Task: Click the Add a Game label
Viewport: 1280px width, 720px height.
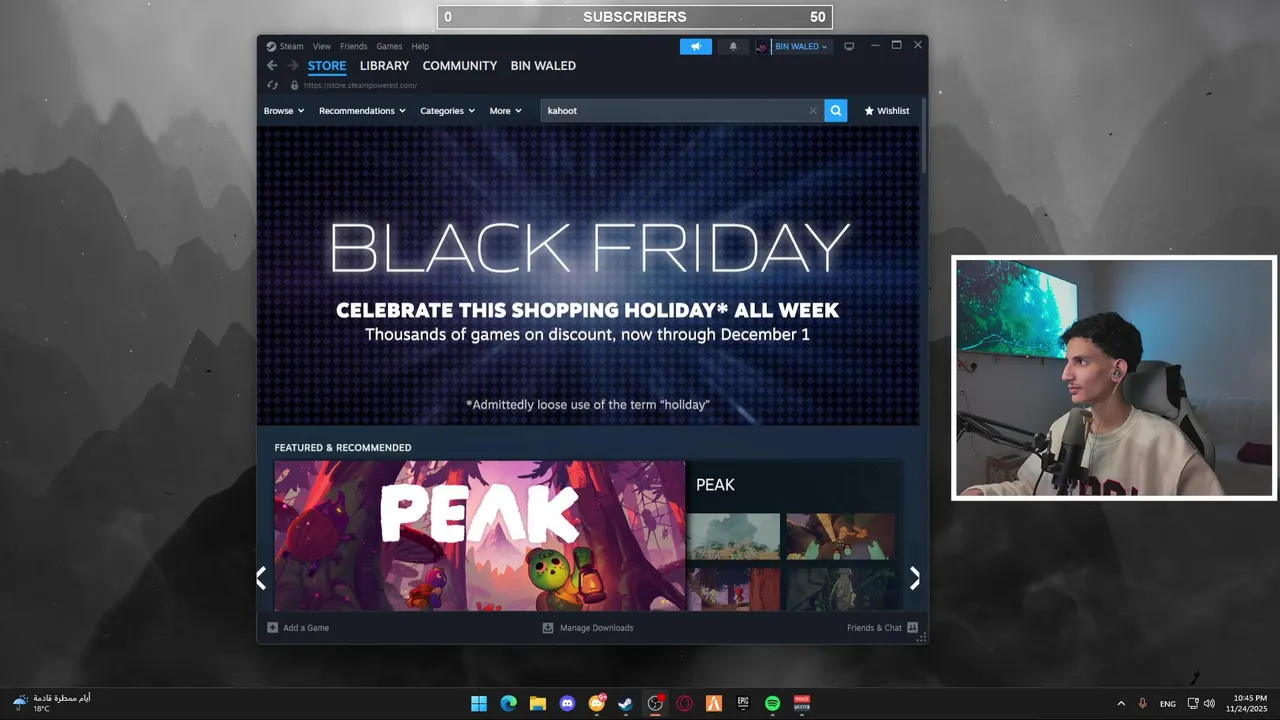Action: [306, 628]
